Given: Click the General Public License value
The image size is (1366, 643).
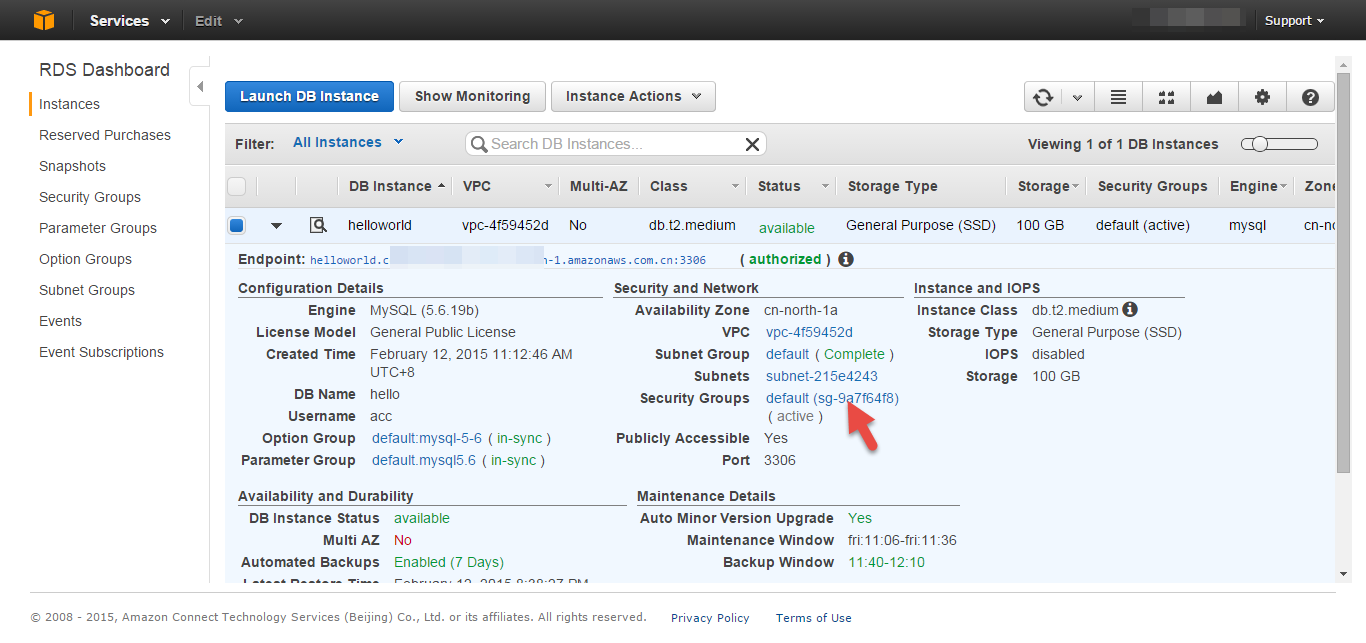Looking at the screenshot, I should tap(443, 332).
